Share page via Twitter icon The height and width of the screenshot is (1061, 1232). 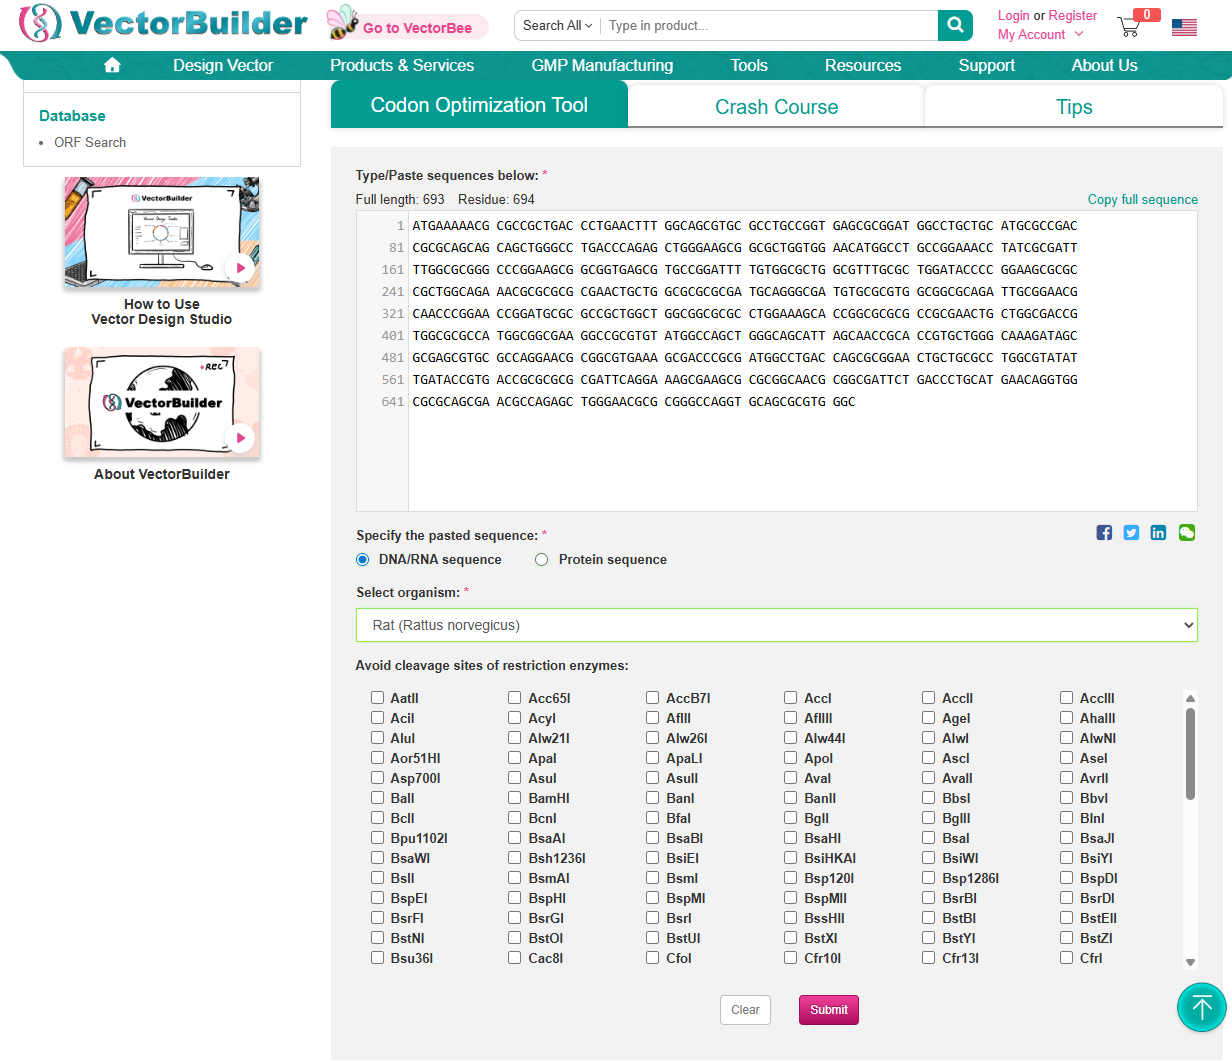pyautogui.click(x=1131, y=533)
